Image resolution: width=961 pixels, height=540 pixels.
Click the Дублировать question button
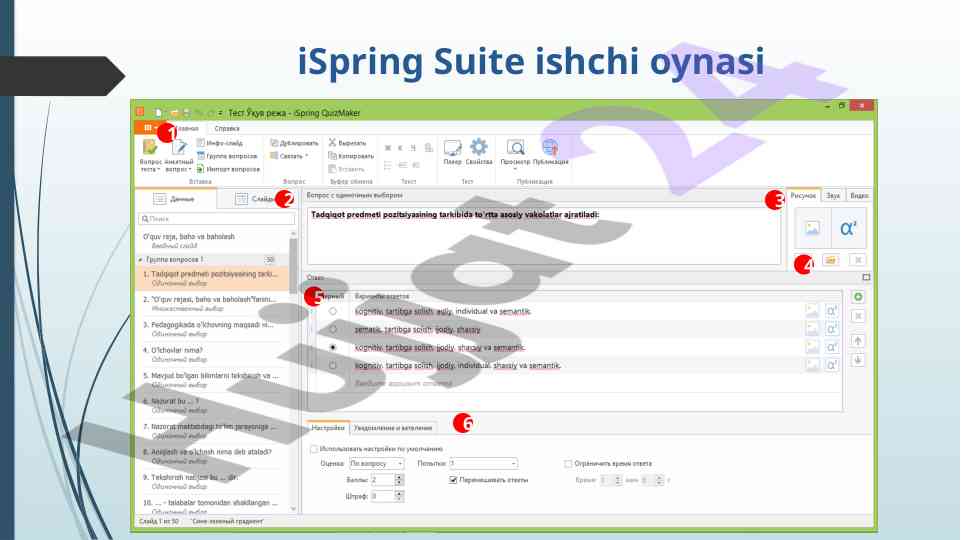pyautogui.click(x=294, y=143)
